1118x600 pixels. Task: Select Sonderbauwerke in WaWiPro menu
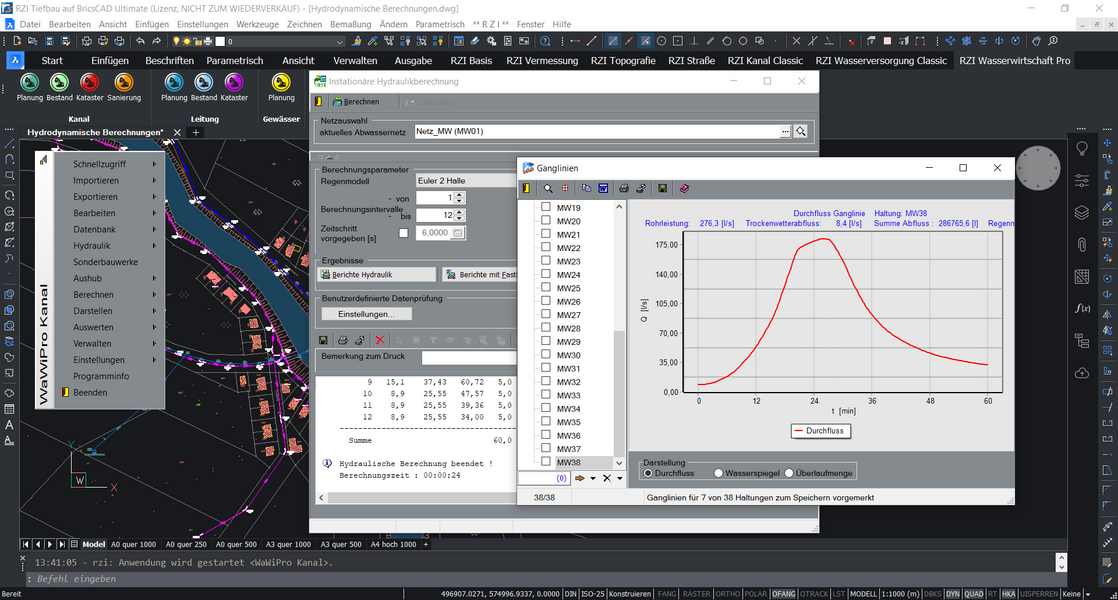(x=106, y=262)
